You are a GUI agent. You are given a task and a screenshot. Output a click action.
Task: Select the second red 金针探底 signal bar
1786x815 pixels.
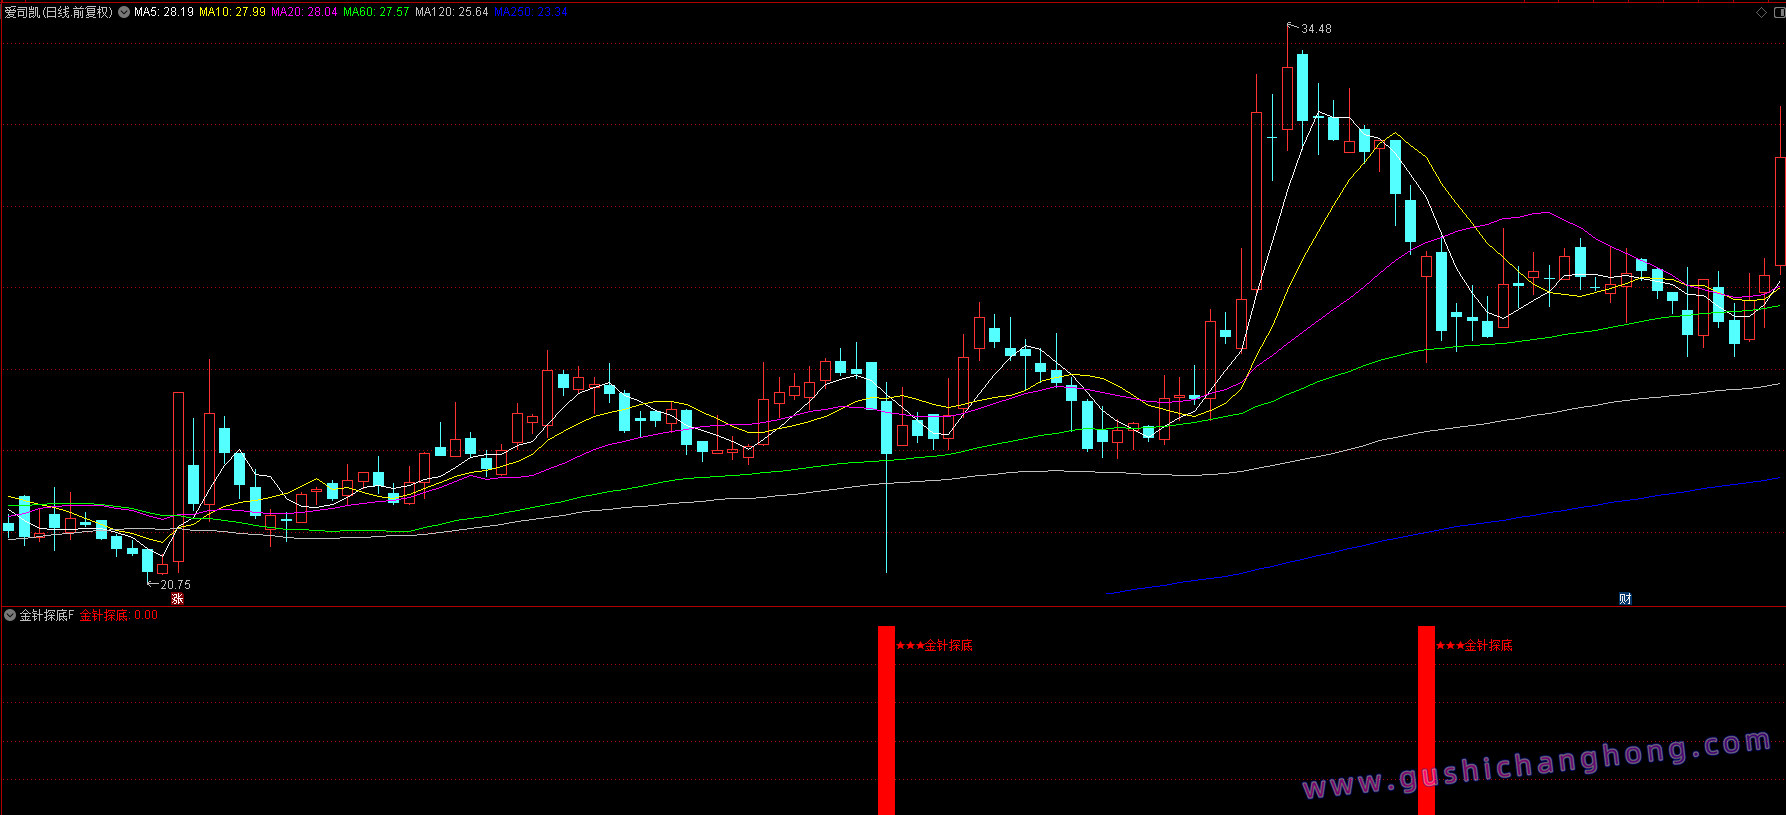pyautogui.click(x=1426, y=720)
